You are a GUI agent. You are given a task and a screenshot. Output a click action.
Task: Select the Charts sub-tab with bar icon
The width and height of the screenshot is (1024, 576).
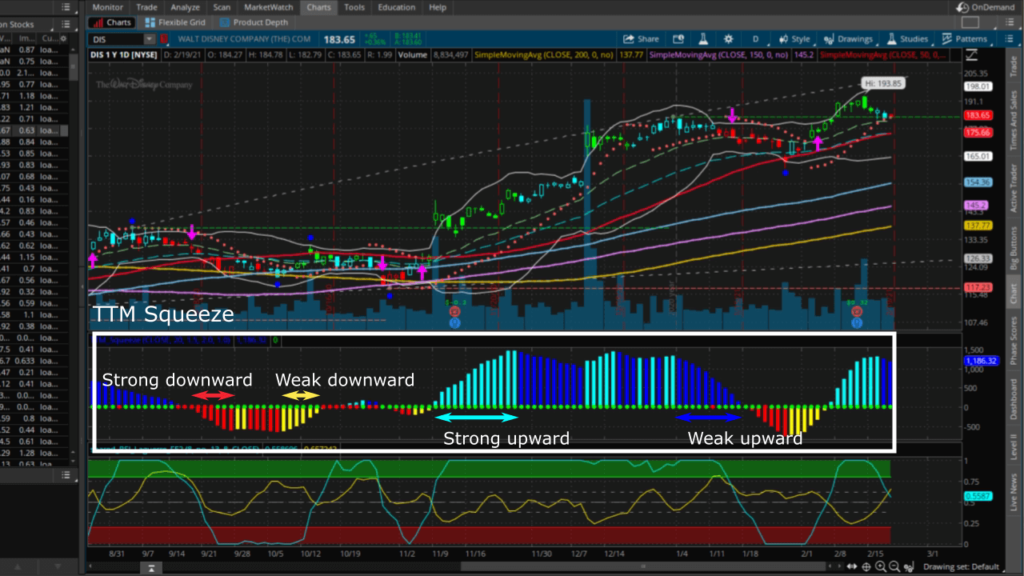point(112,22)
